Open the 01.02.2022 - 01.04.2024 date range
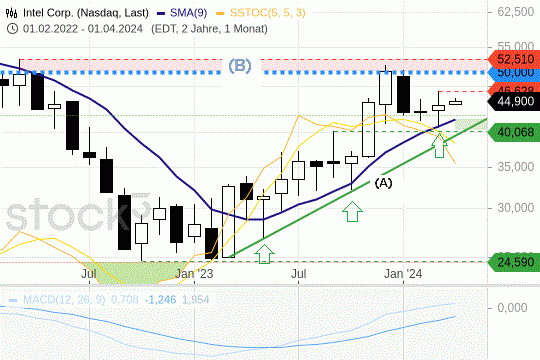 pyautogui.click(x=83, y=29)
